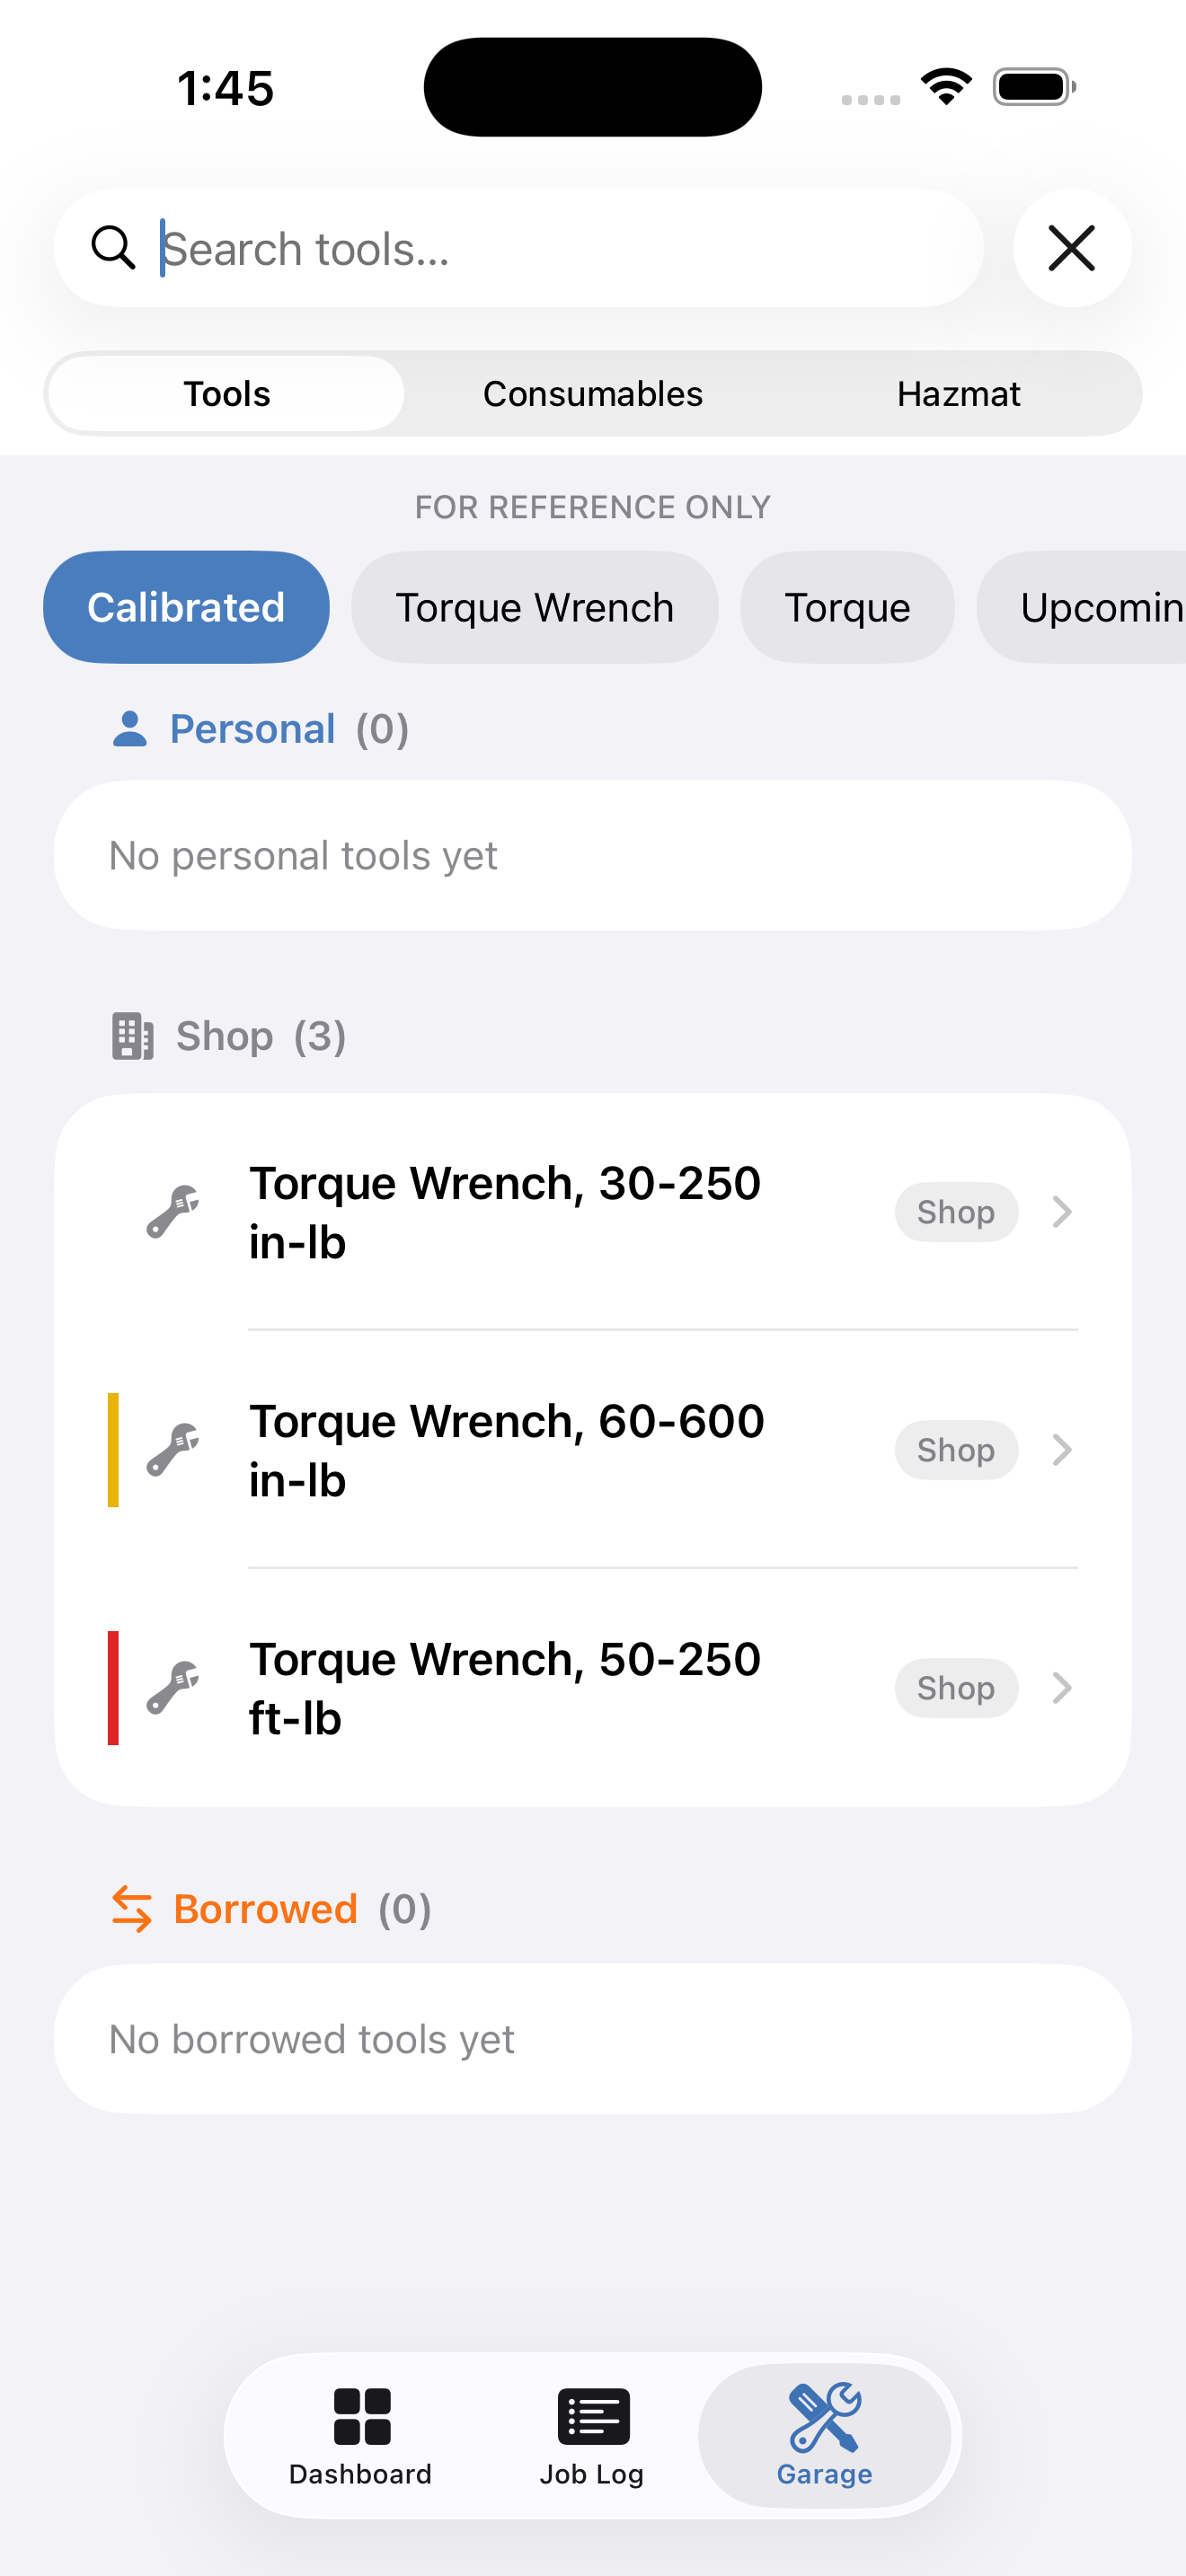Toggle the Torque filter chip
The width and height of the screenshot is (1186, 2576).
click(x=847, y=607)
